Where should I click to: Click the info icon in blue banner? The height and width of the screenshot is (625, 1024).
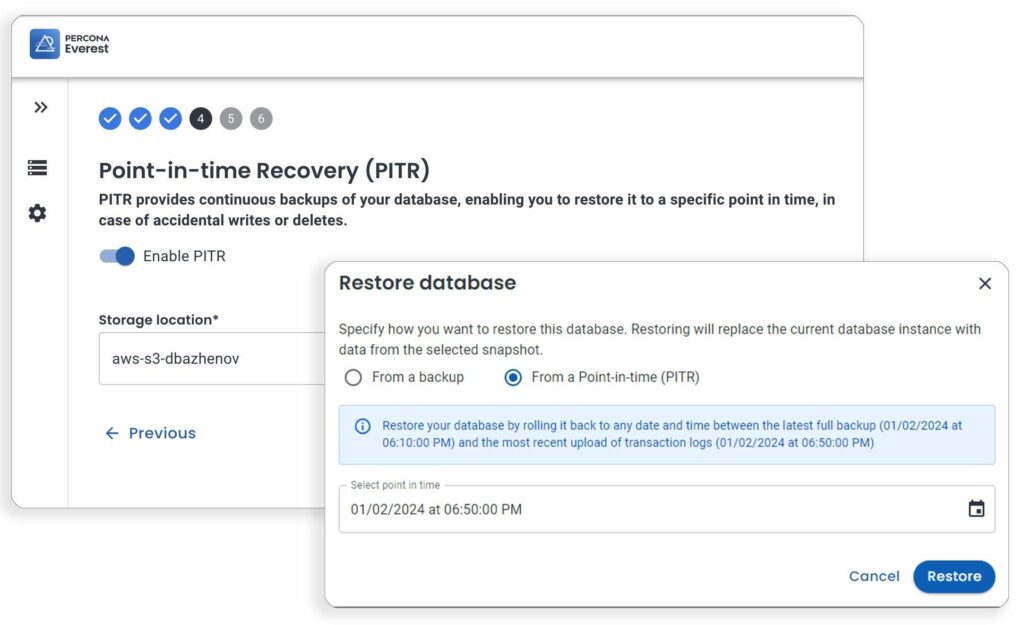[x=363, y=426]
